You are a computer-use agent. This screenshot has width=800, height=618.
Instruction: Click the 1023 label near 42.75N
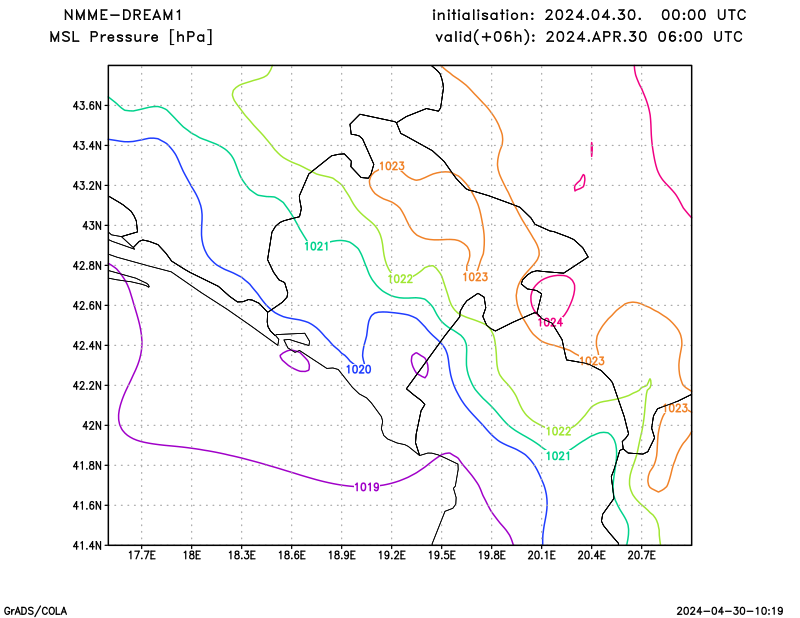coord(476,277)
